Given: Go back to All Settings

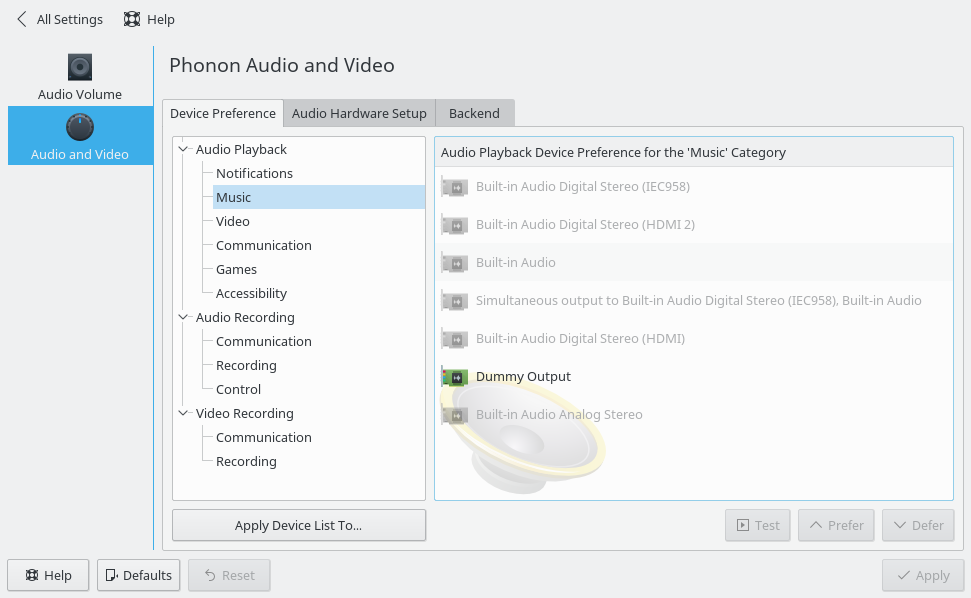Looking at the screenshot, I should pyautogui.click(x=59, y=19).
